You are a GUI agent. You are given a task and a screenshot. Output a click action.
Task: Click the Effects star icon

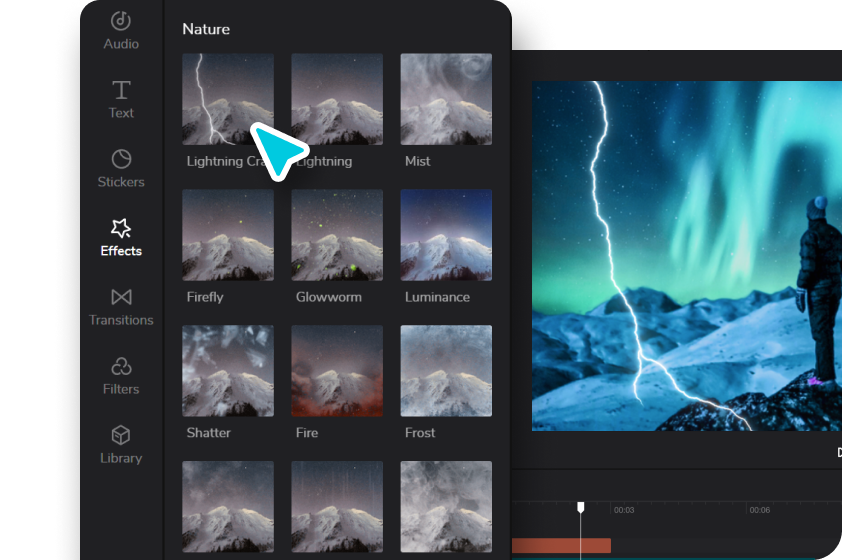(x=121, y=228)
